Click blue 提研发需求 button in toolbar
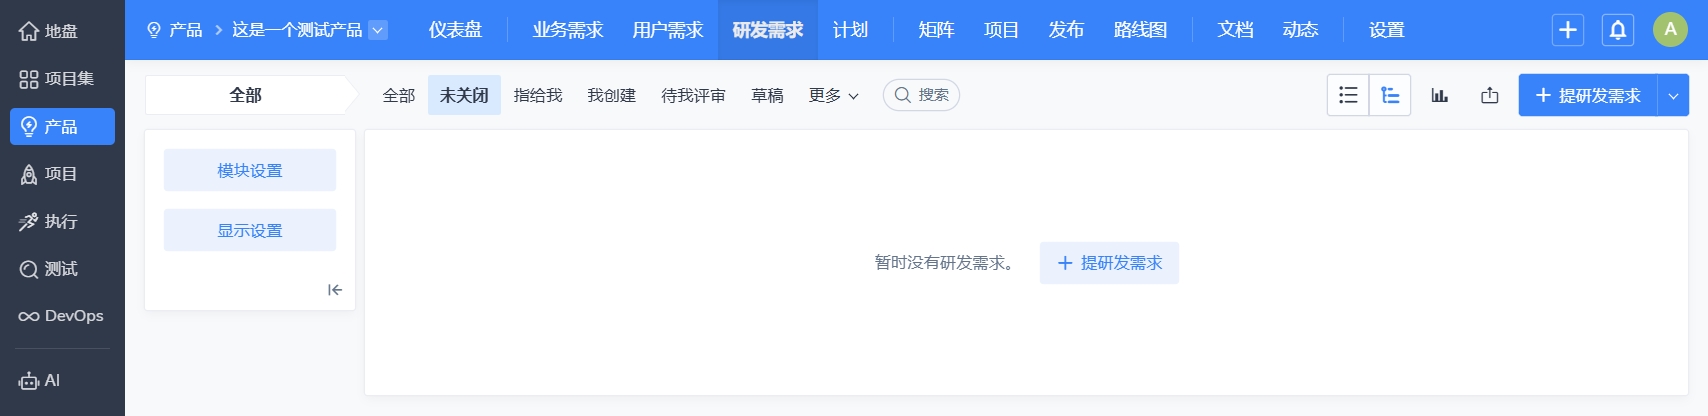1708x416 pixels. (x=1588, y=95)
